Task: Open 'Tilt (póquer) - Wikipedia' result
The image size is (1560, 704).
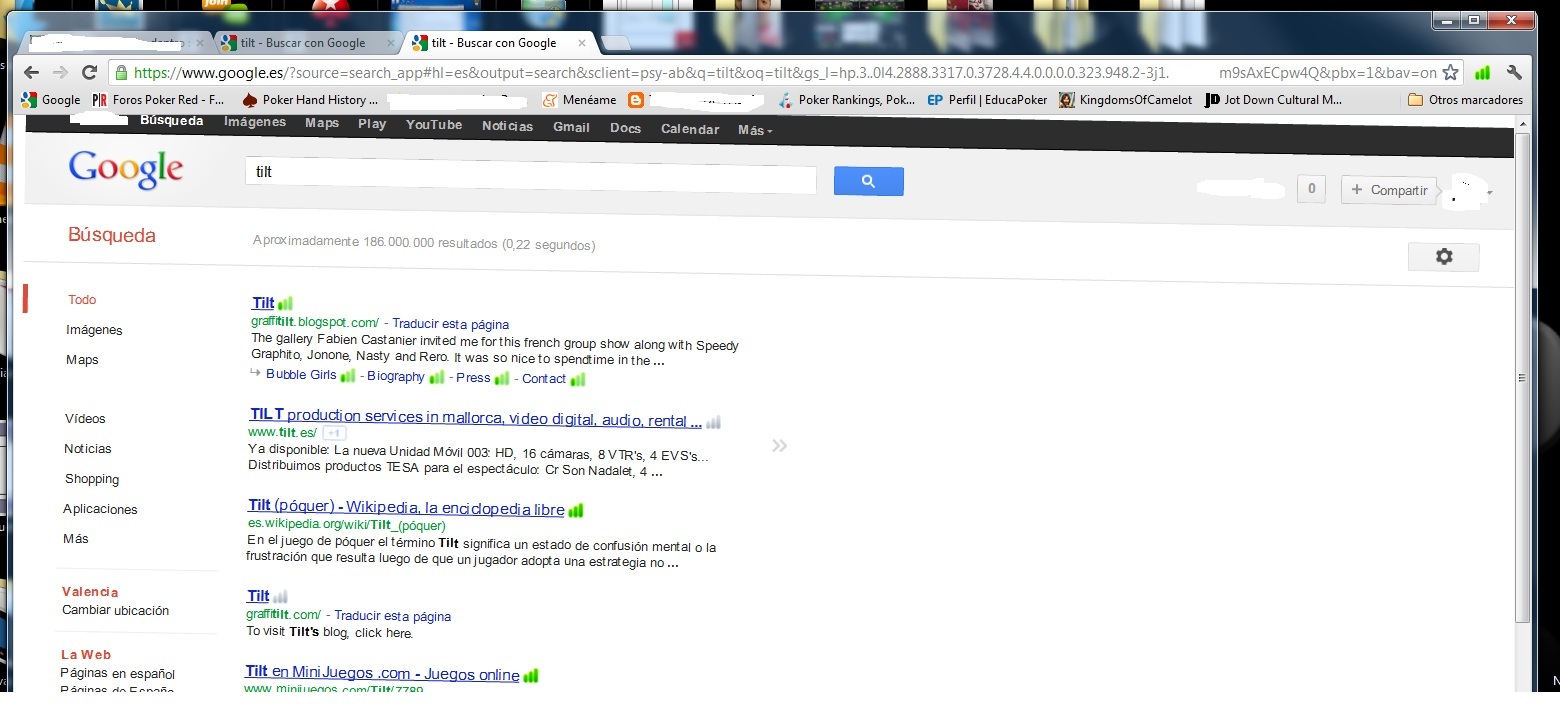Action: [406, 508]
